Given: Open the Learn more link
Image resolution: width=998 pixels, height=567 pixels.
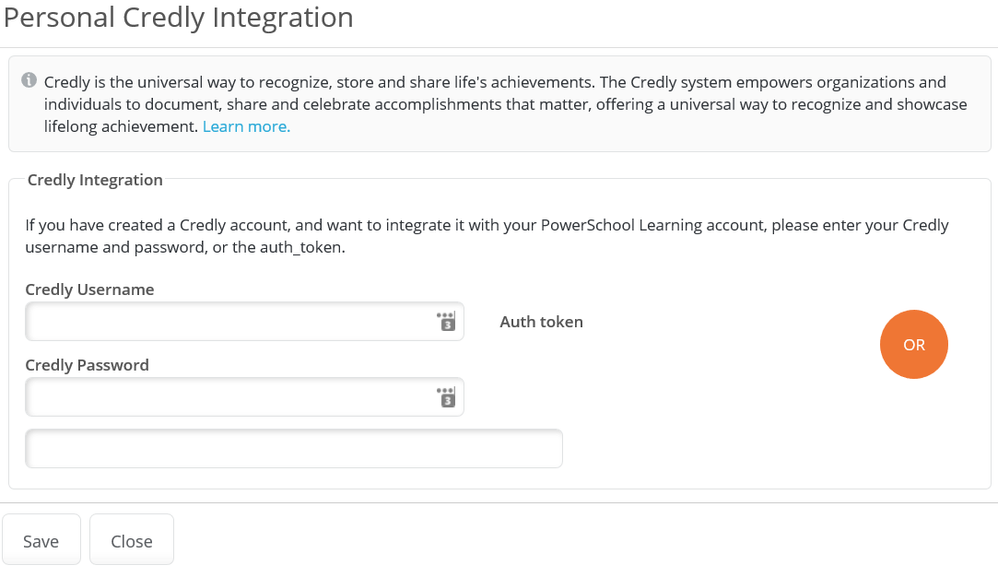Looking at the screenshot, I should (x=246, y=127).
